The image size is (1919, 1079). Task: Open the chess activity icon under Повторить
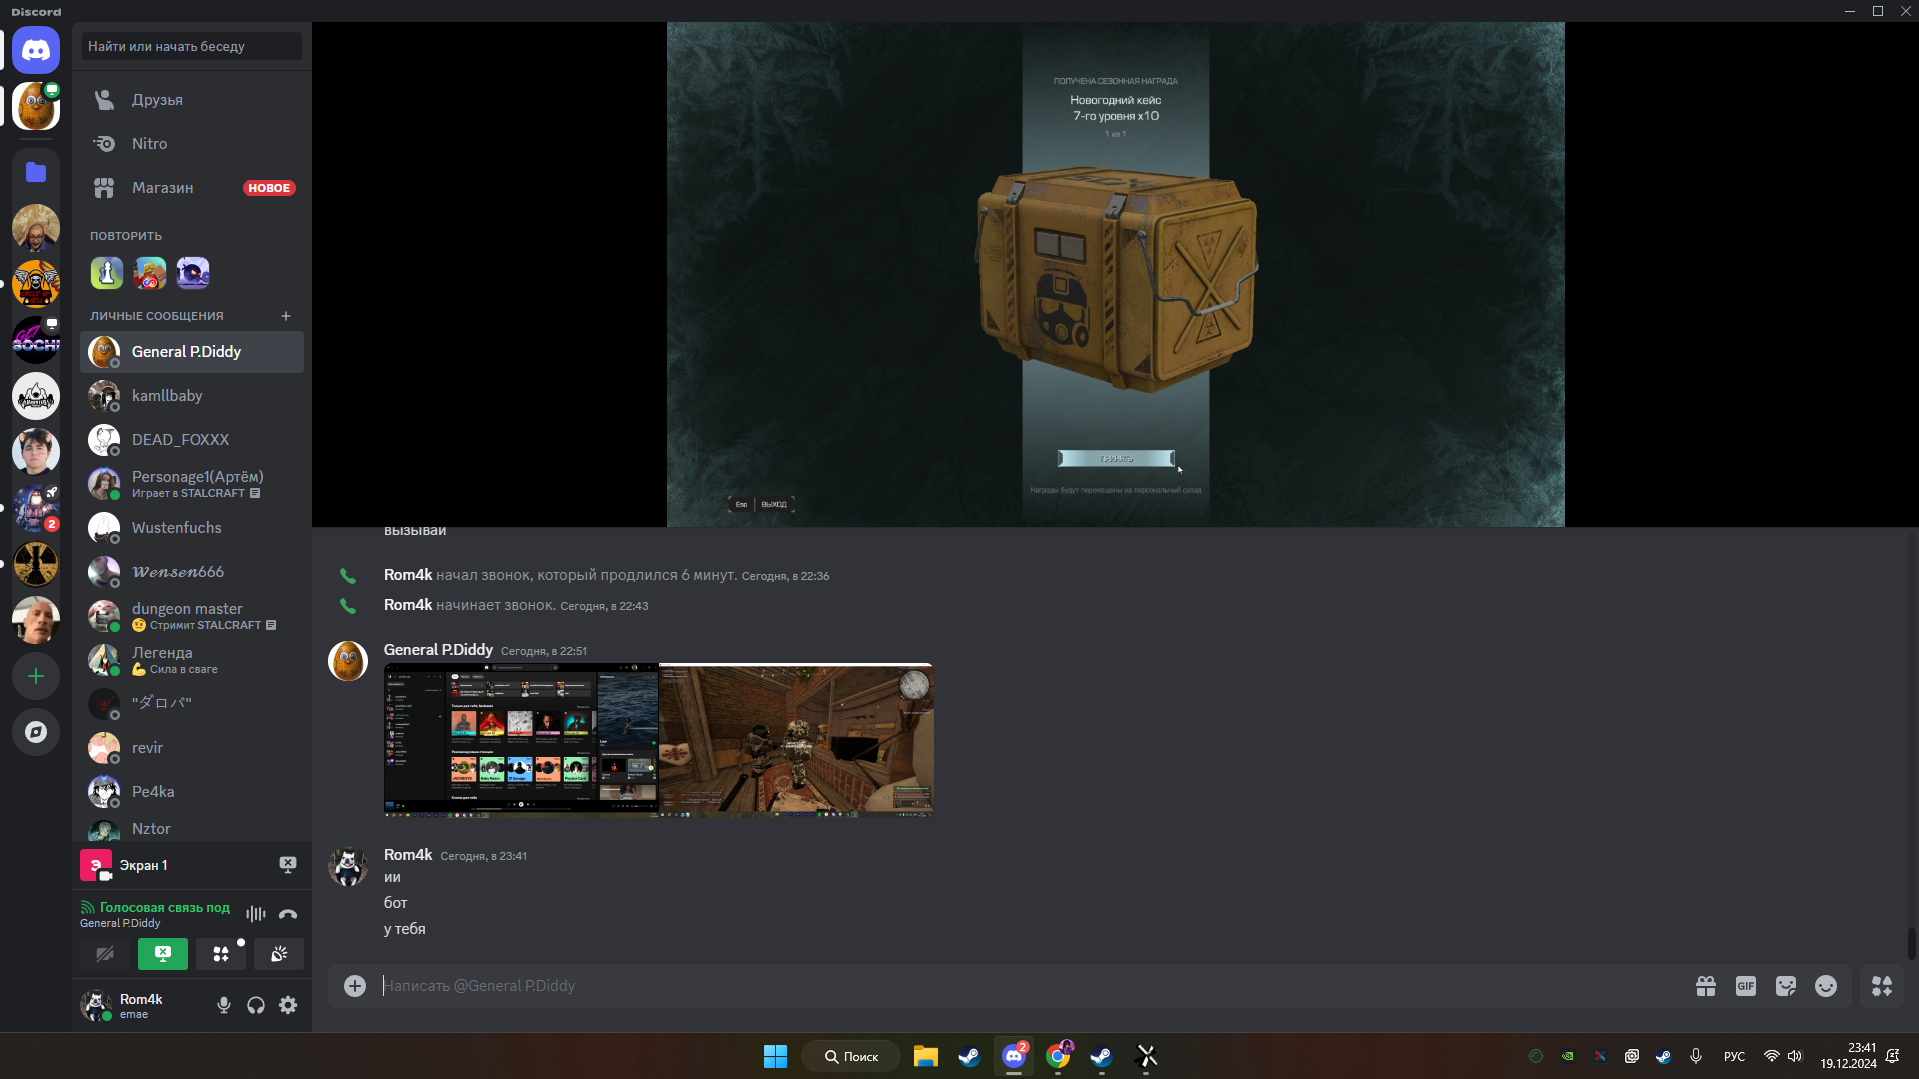coord(107,273)
